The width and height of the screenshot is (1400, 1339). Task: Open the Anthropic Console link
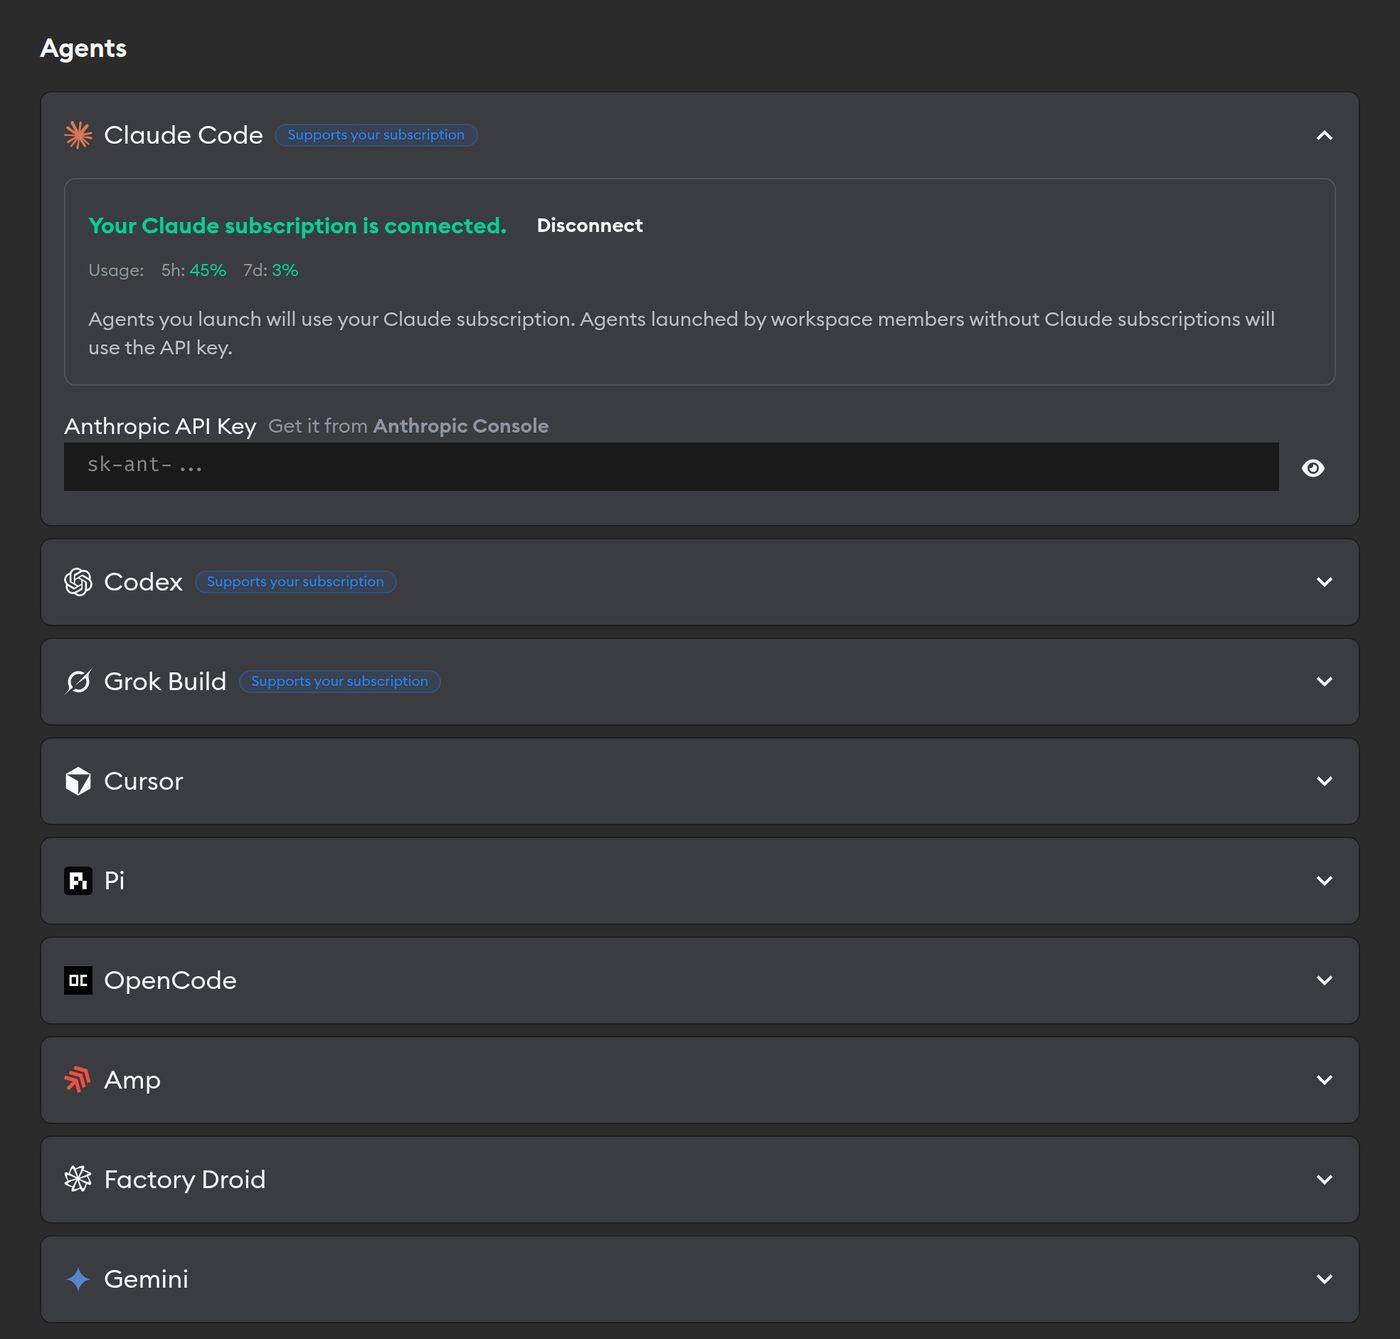click(x=461, y=426)
